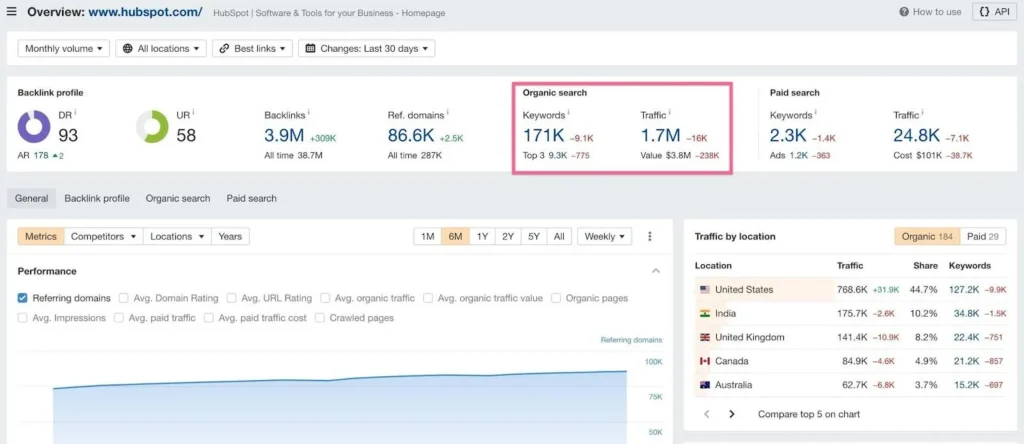Click the Ref. domains info icon
Image resolution: width=1024 pixels, height=444 pixels.
coord(448,112)
